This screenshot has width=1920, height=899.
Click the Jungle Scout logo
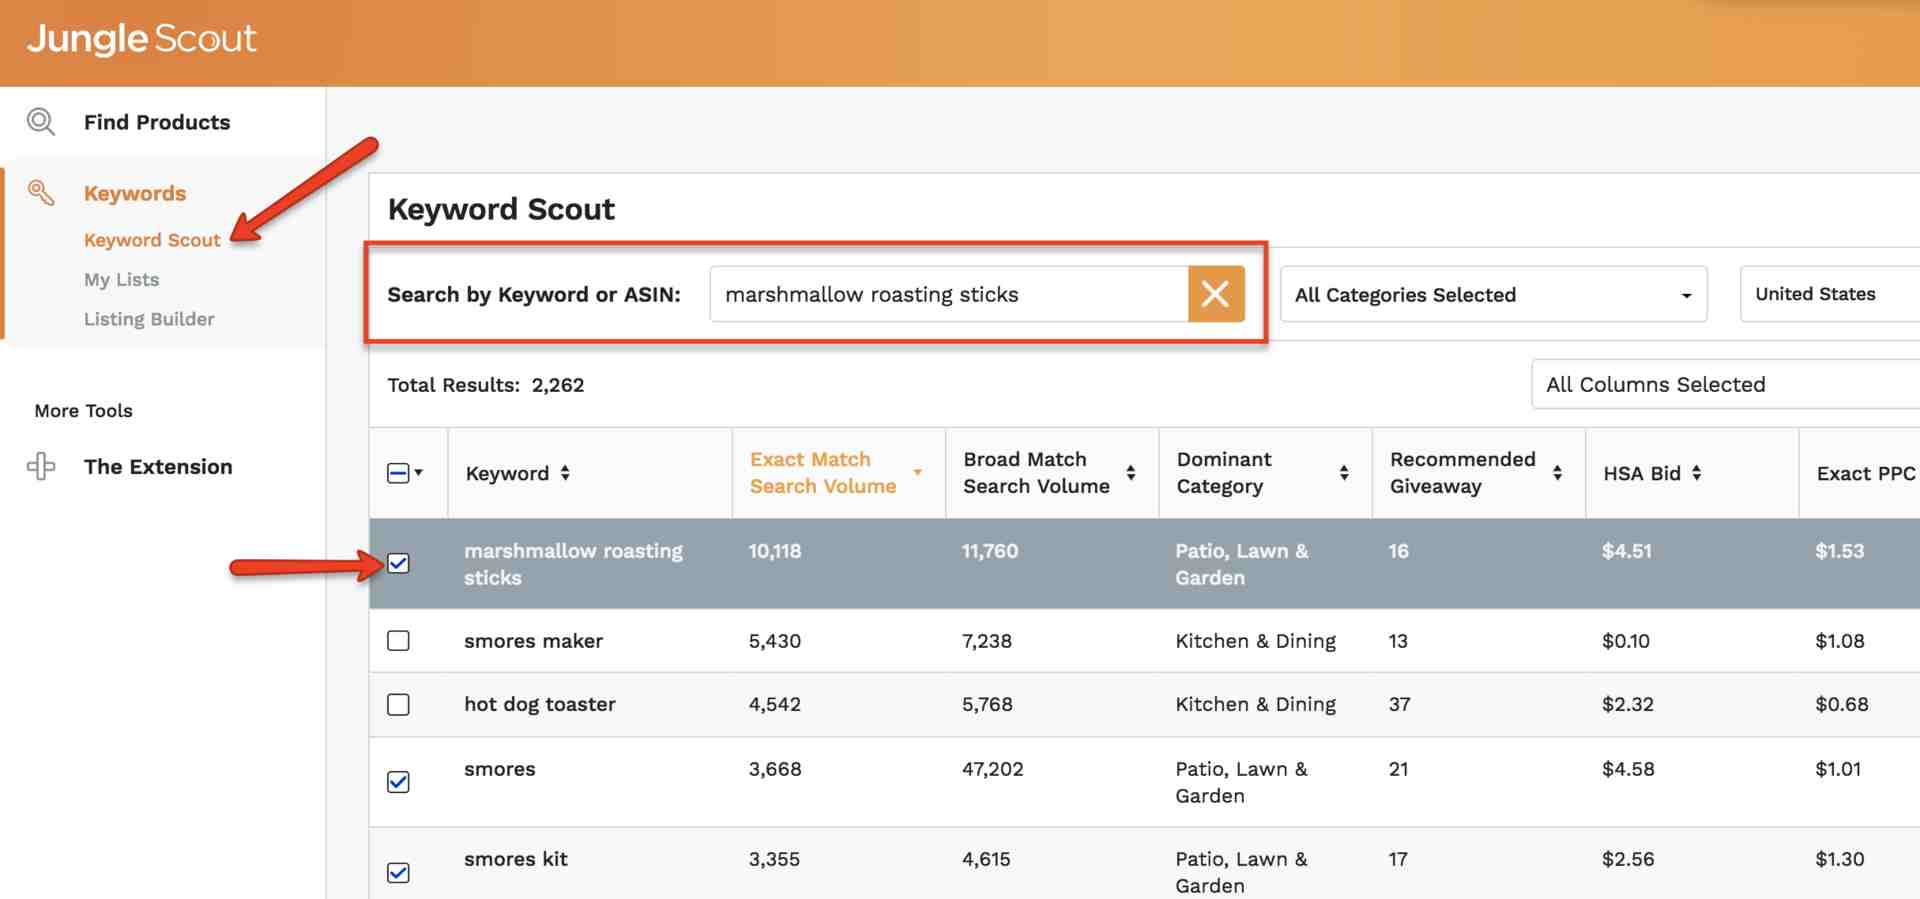click(141, 39)
